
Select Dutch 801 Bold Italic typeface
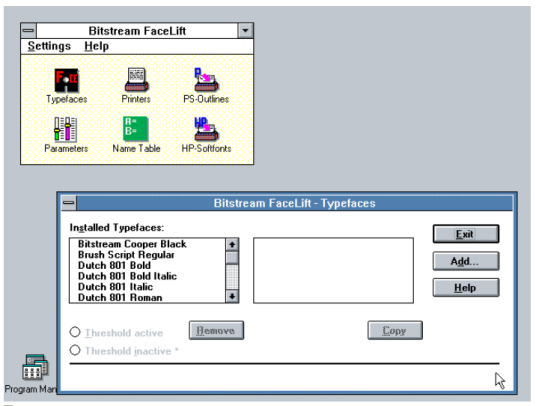pos(147,276)
